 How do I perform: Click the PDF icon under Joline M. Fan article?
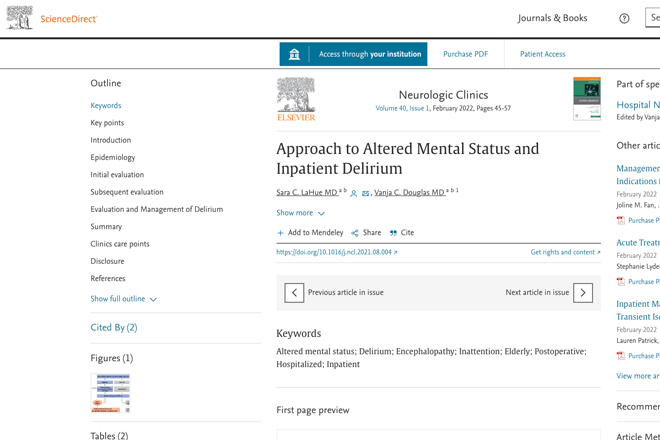pyautogui.click(x=620, y=220)
